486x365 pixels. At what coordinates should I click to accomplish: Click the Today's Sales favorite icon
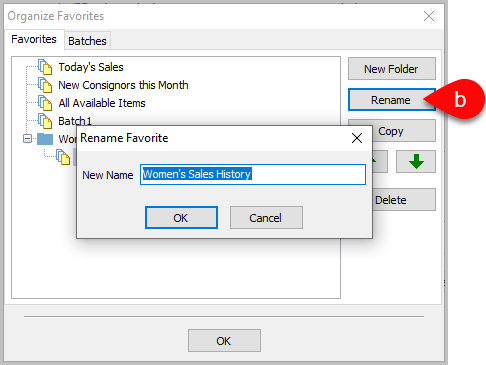(x=45, y=67)
